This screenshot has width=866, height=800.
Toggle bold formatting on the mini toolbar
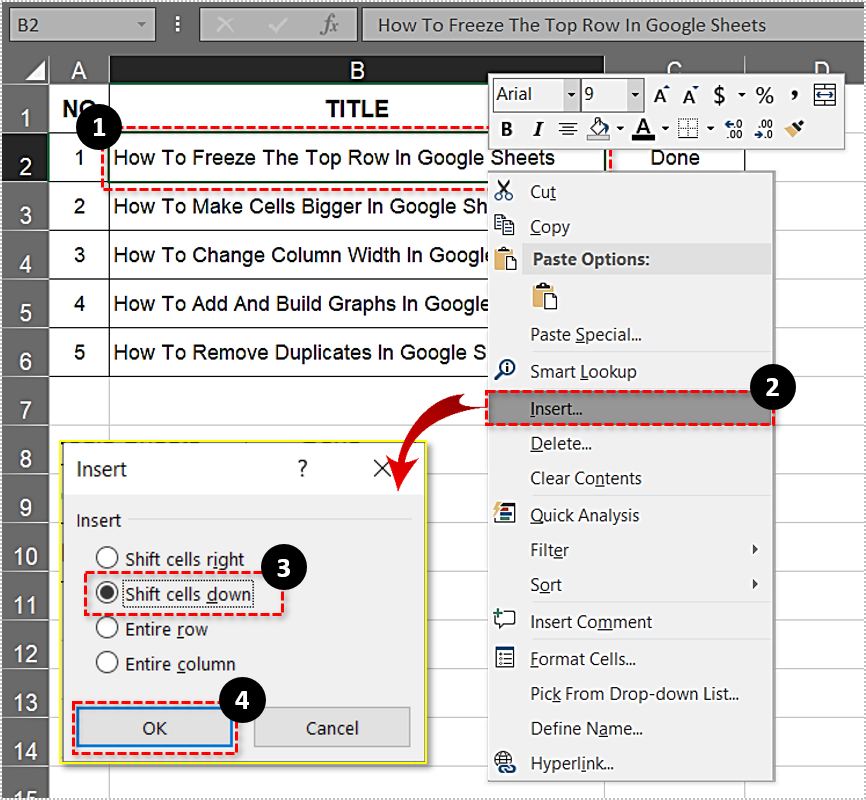coord(507,129)
